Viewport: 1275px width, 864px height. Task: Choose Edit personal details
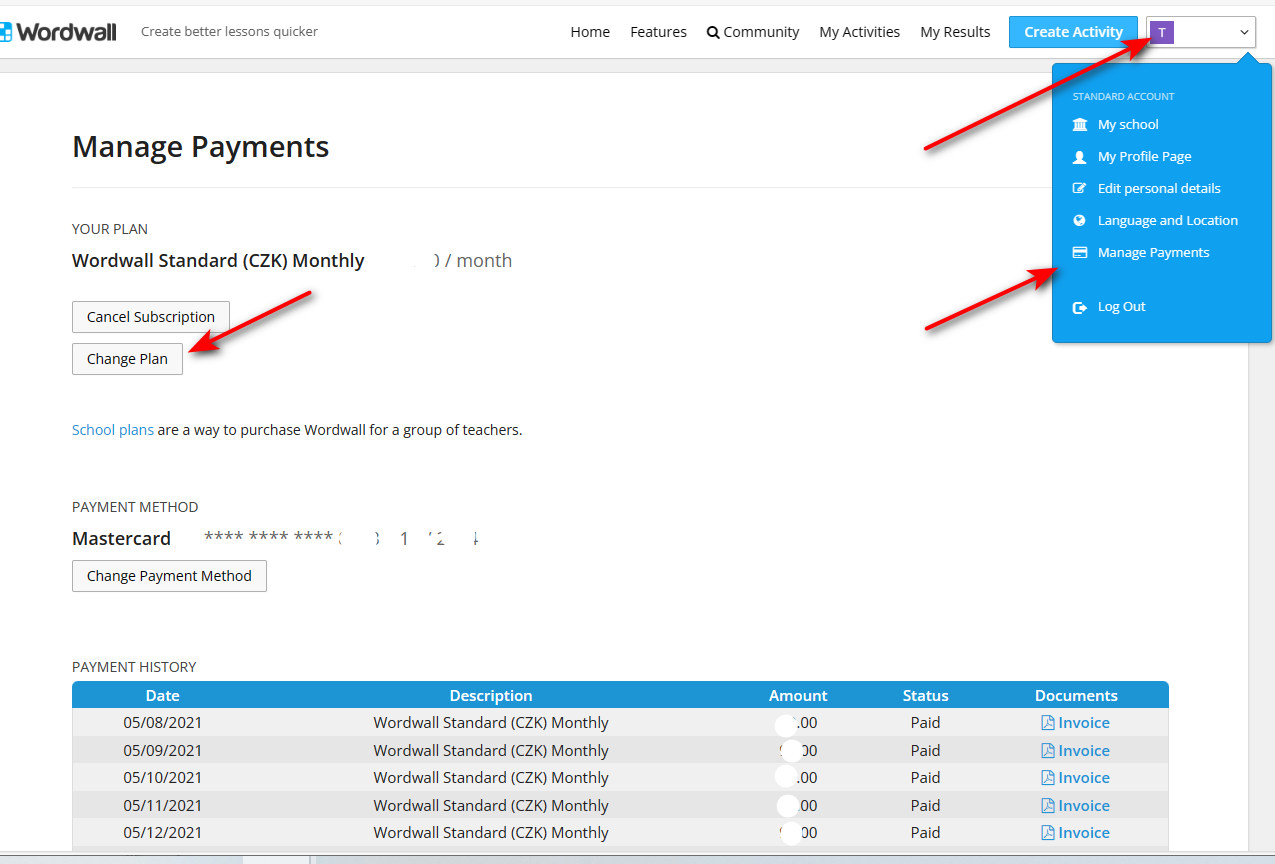point(1159,189)
